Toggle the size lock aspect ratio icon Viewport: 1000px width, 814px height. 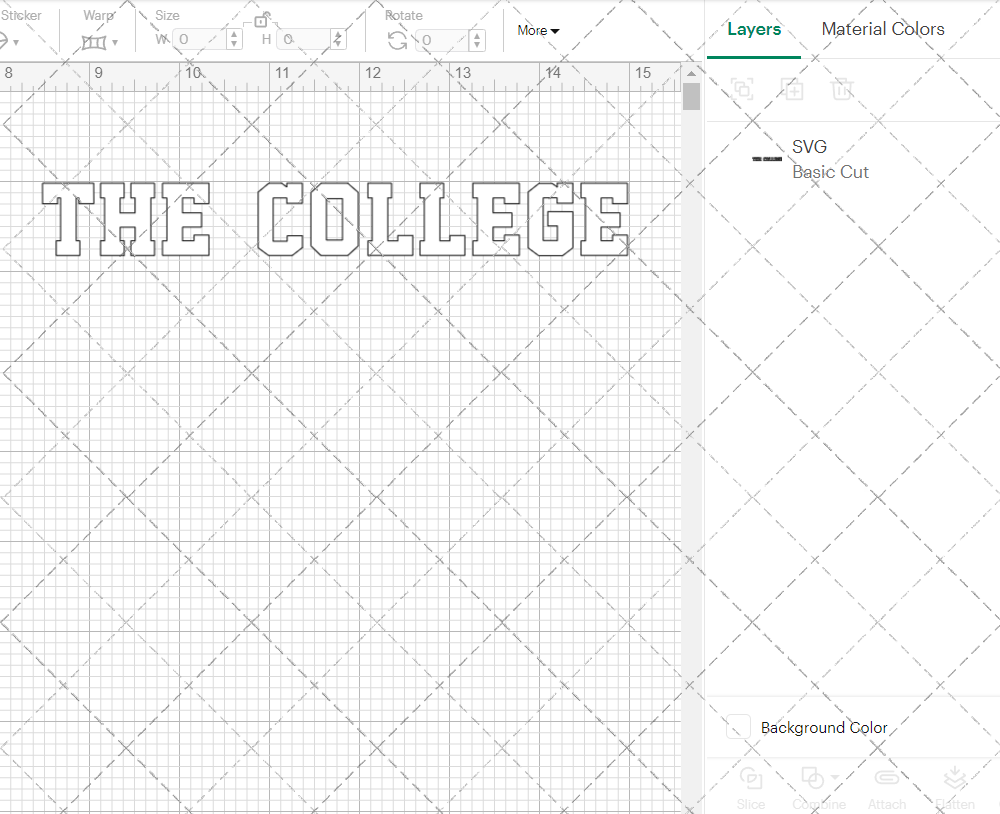pyautogui.click(x=261, y=20)
